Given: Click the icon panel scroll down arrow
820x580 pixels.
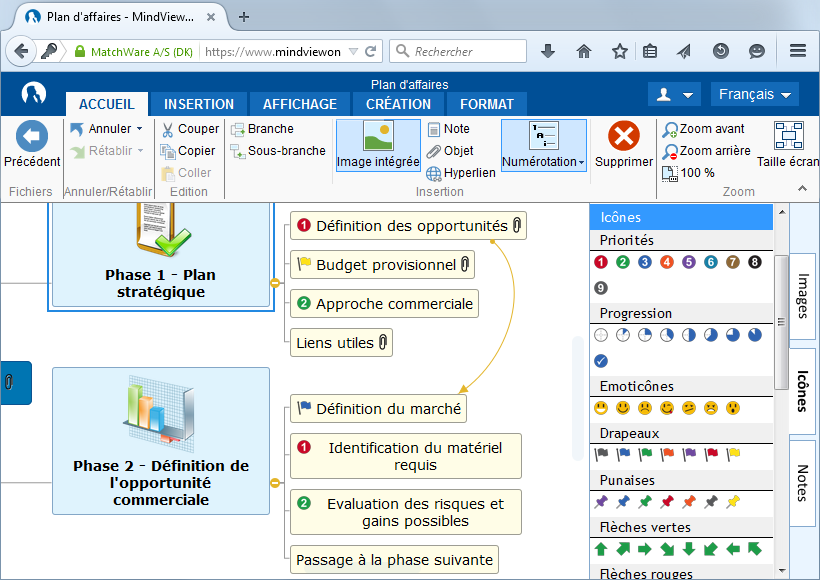Looking at the screenshot, I should coord(782,570).
